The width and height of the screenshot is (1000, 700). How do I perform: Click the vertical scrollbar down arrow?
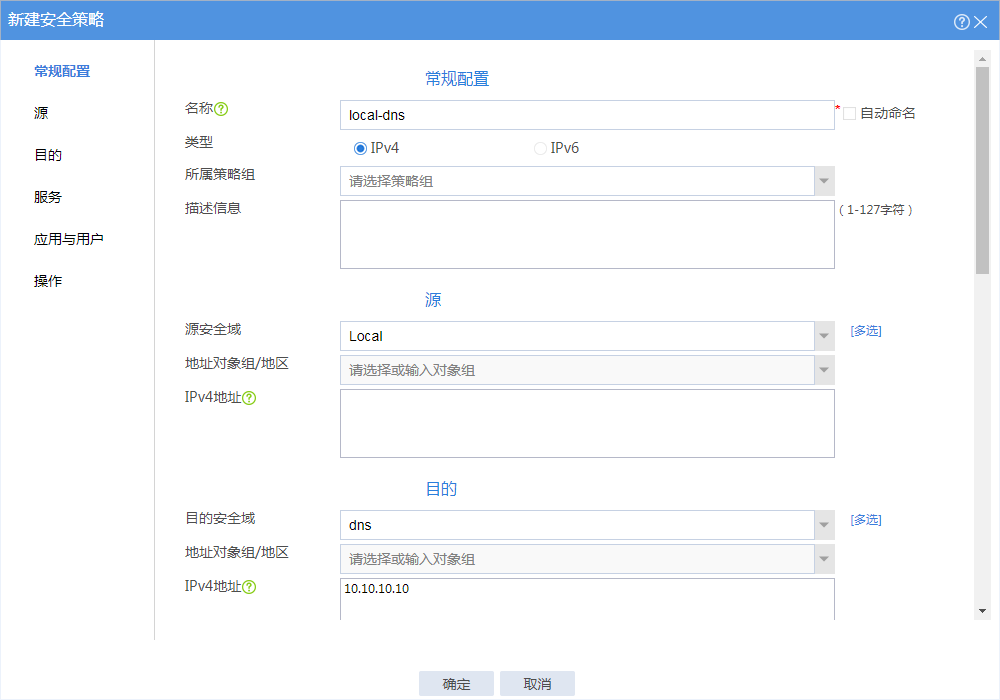click(x=982, y=611)
